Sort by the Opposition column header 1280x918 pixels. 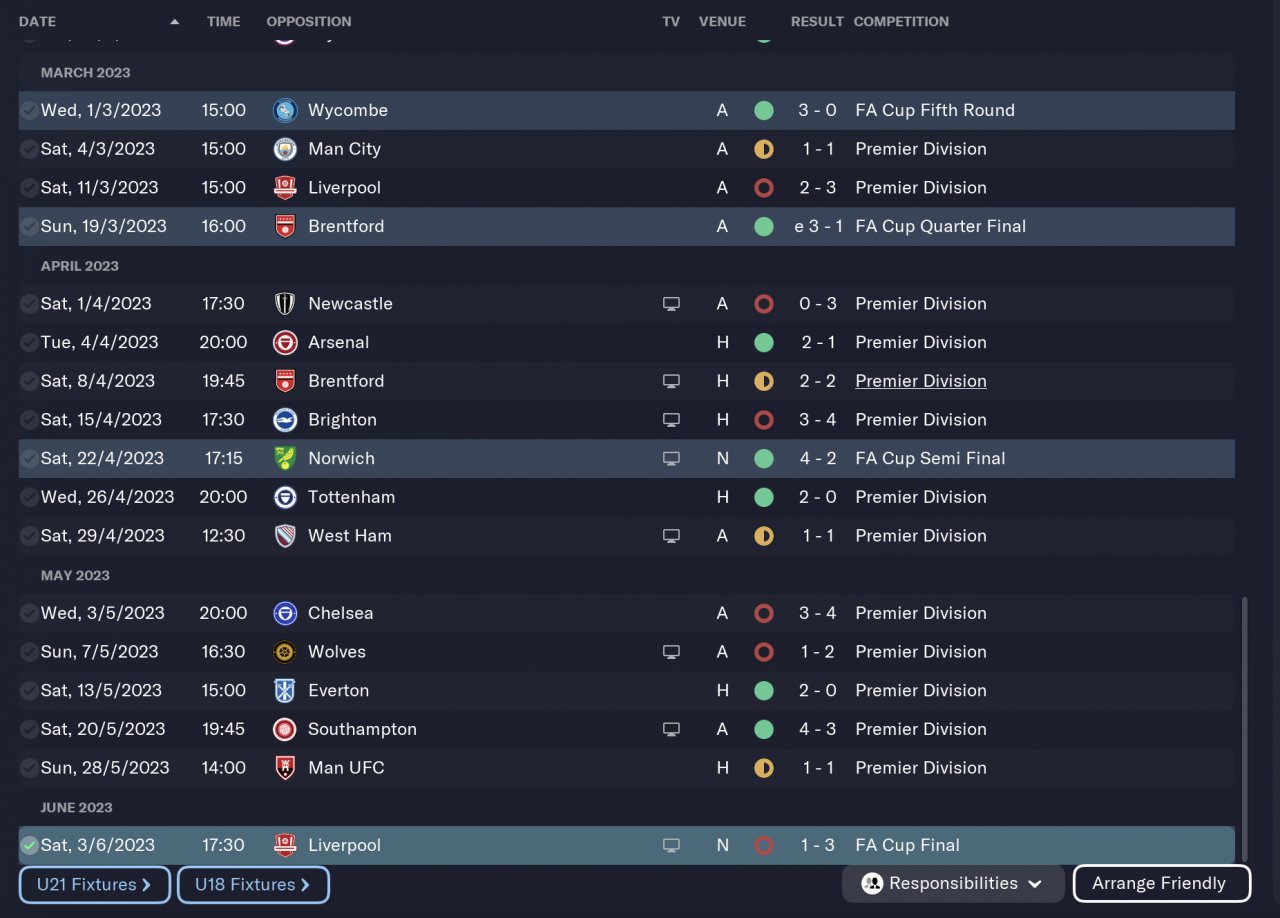(308, 21)
